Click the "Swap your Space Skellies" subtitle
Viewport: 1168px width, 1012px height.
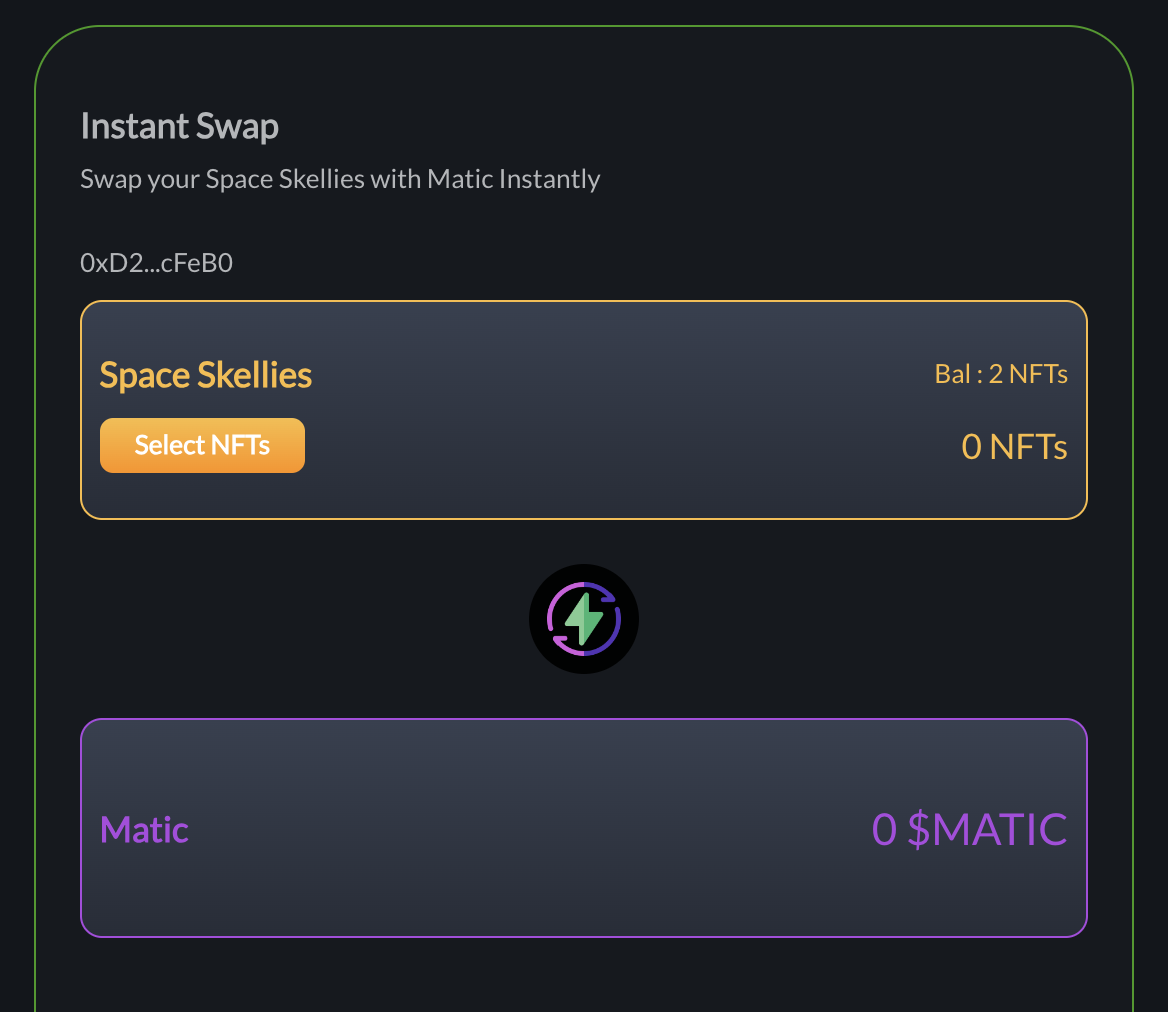point(340,180)
